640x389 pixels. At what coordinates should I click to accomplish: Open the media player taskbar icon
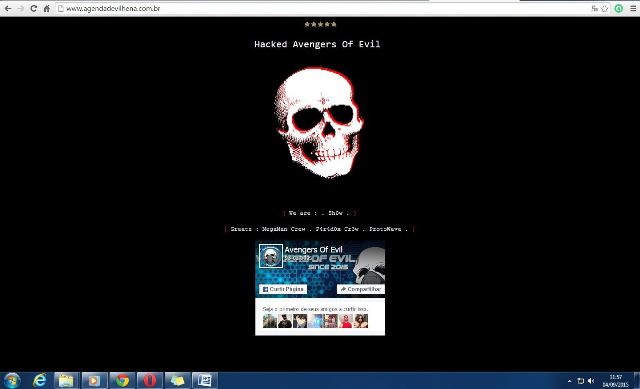(x=94, y=380)
